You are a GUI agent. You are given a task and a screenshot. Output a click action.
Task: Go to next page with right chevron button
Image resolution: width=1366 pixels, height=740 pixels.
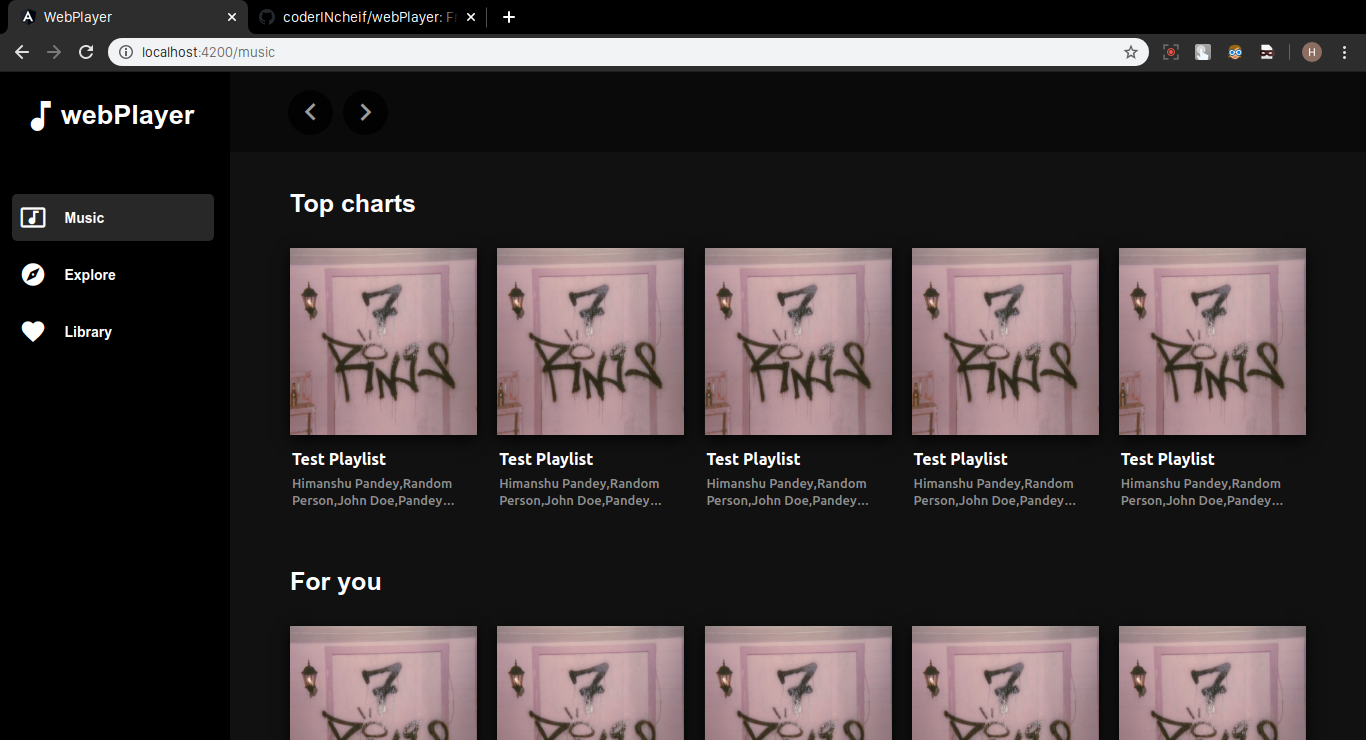point(365,112)
